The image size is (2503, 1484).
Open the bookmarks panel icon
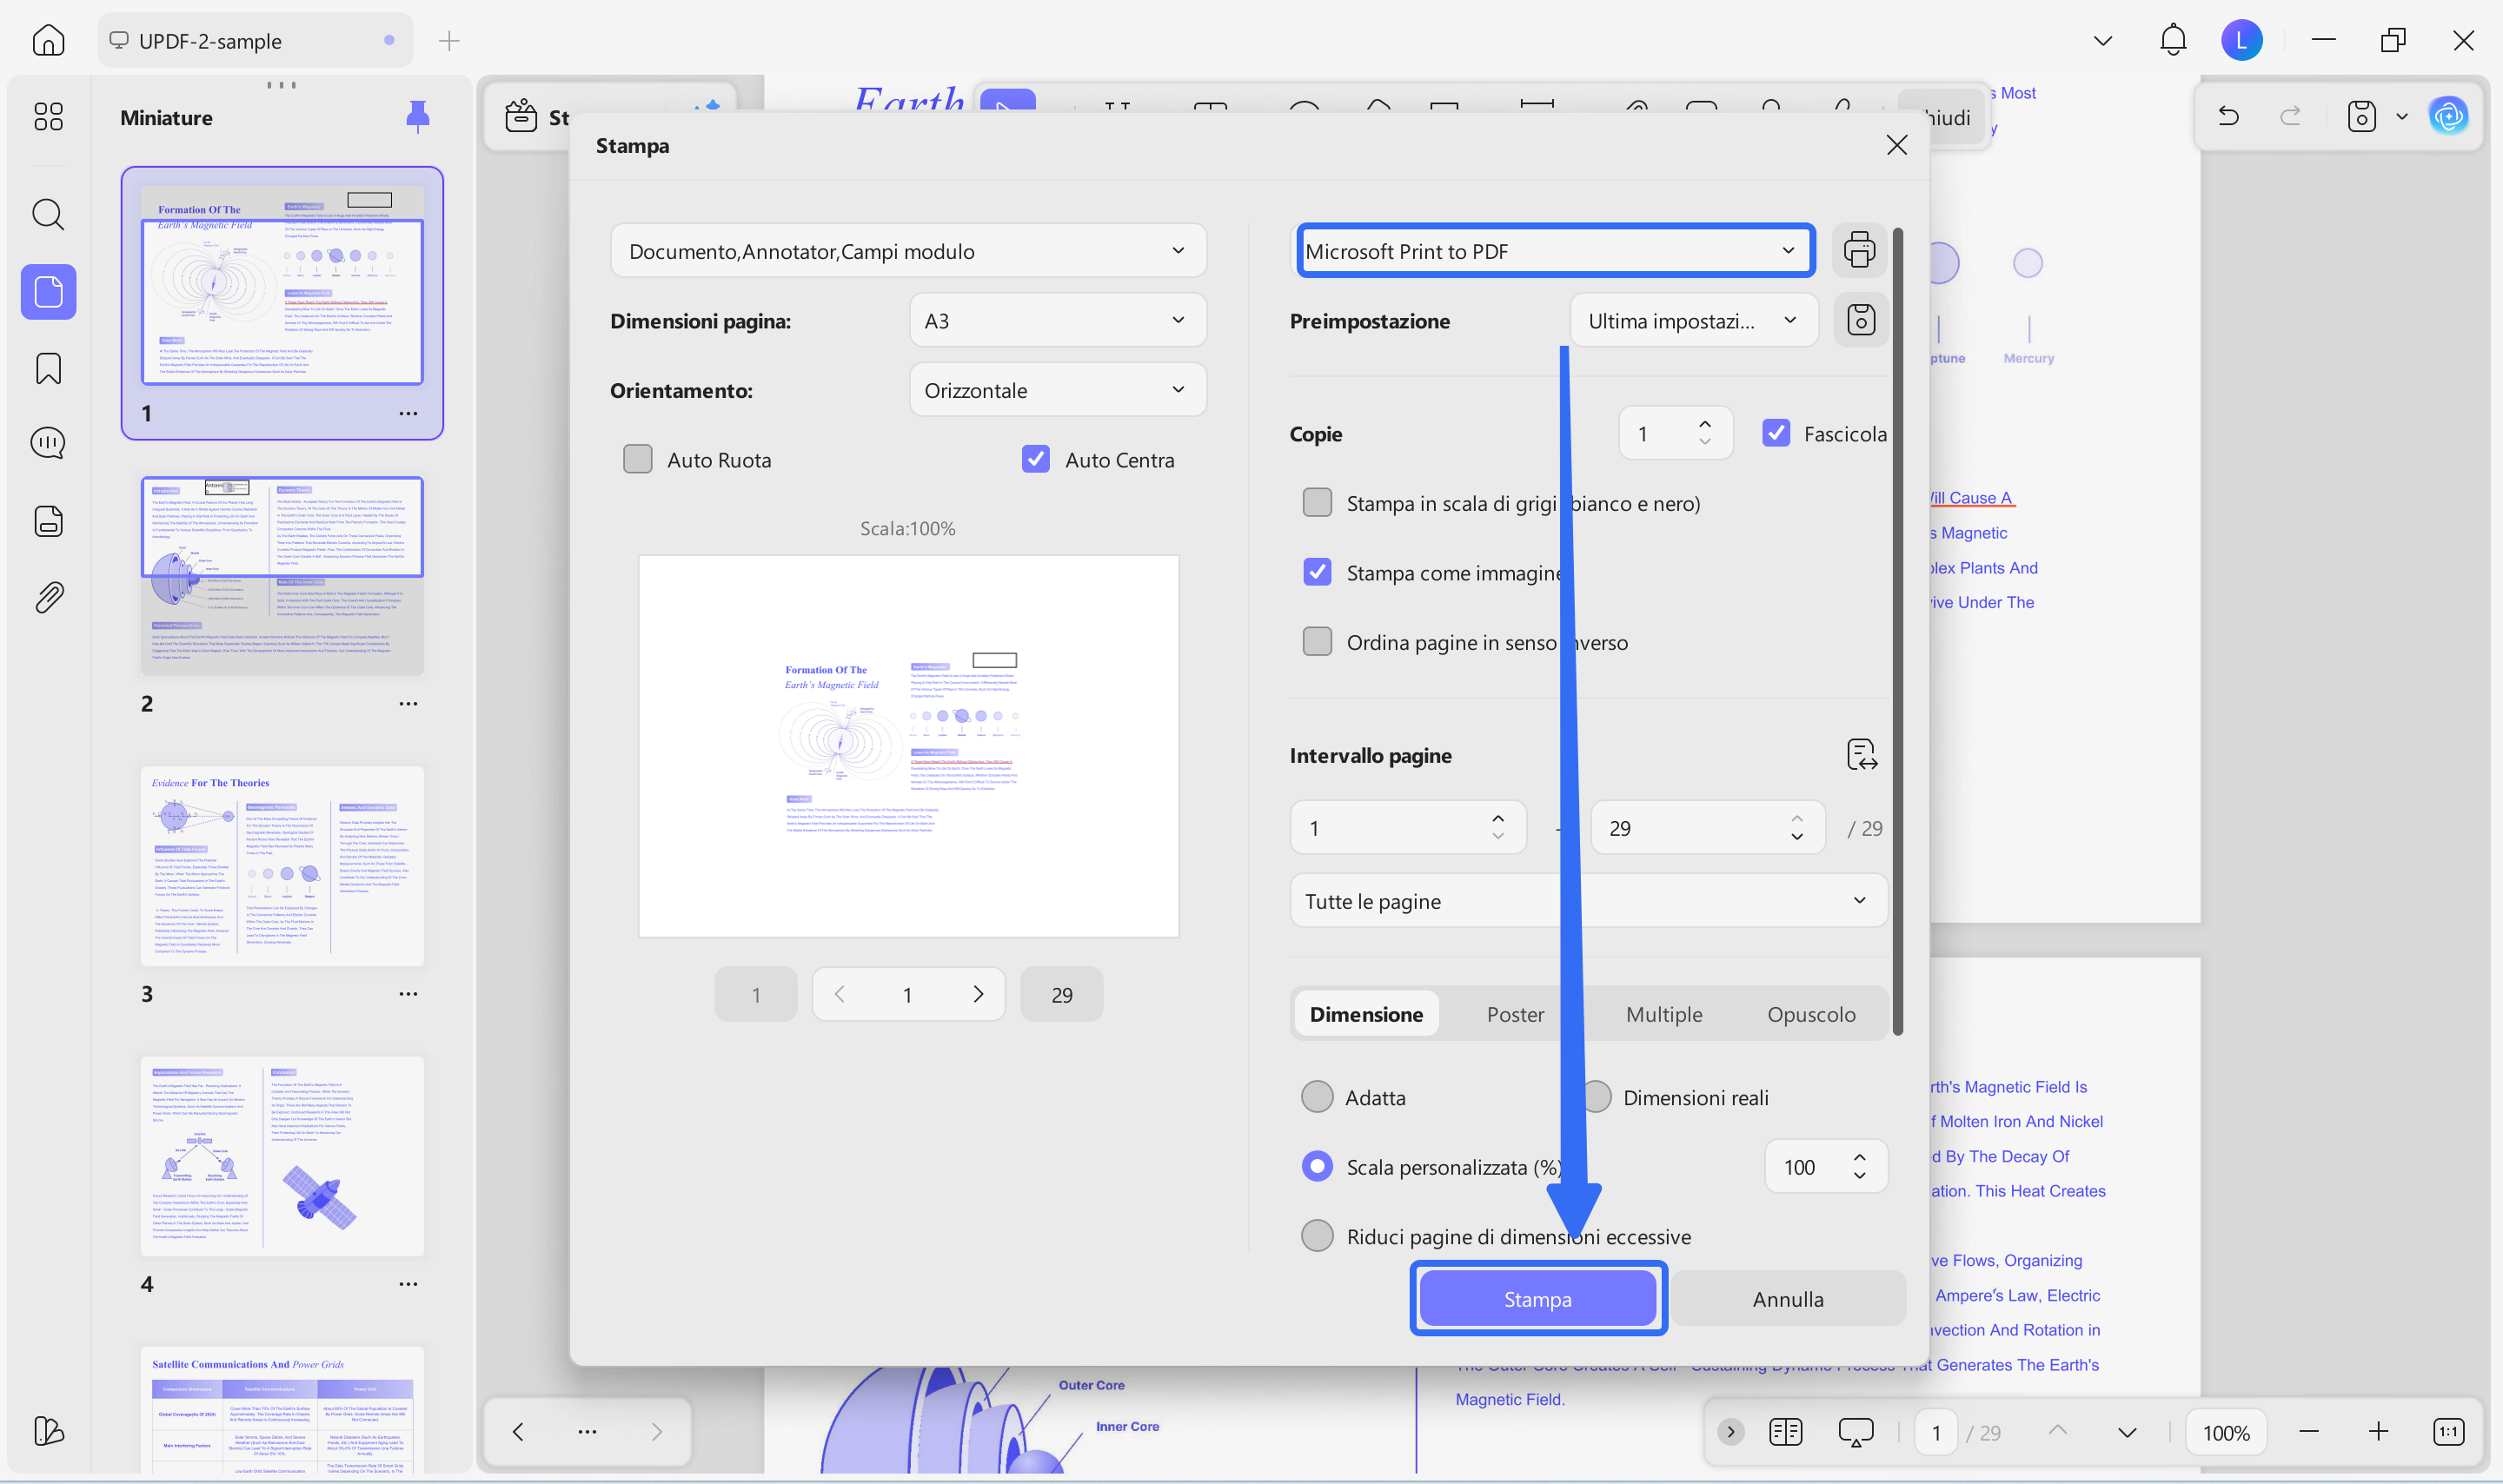[x=48, y=369]
